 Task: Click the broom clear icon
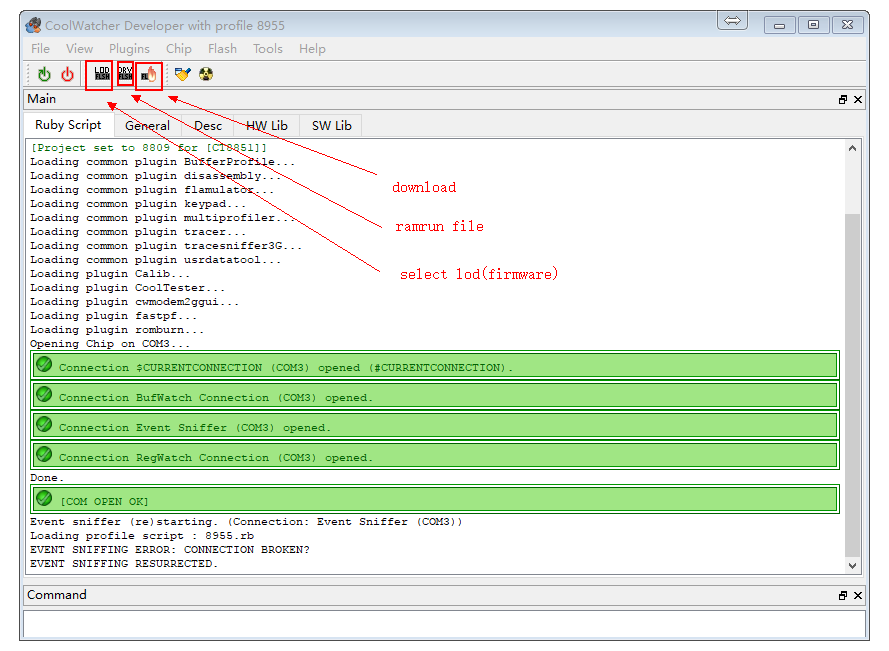click(x=183, y=74)
